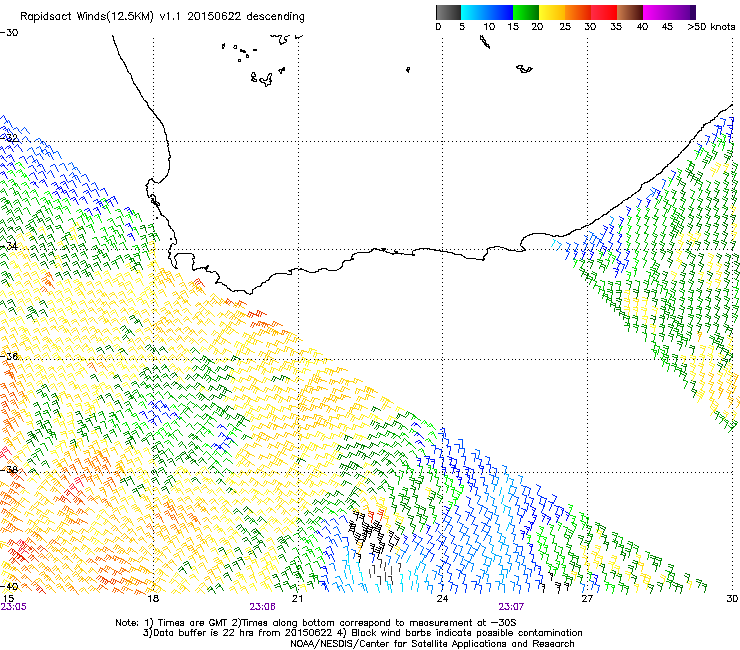This screenshot has height=650, width=740.
Task: Click the 'Rapidscat Winds(12.5KM) v1.1' title text
Action: click(x=102, y=17)
